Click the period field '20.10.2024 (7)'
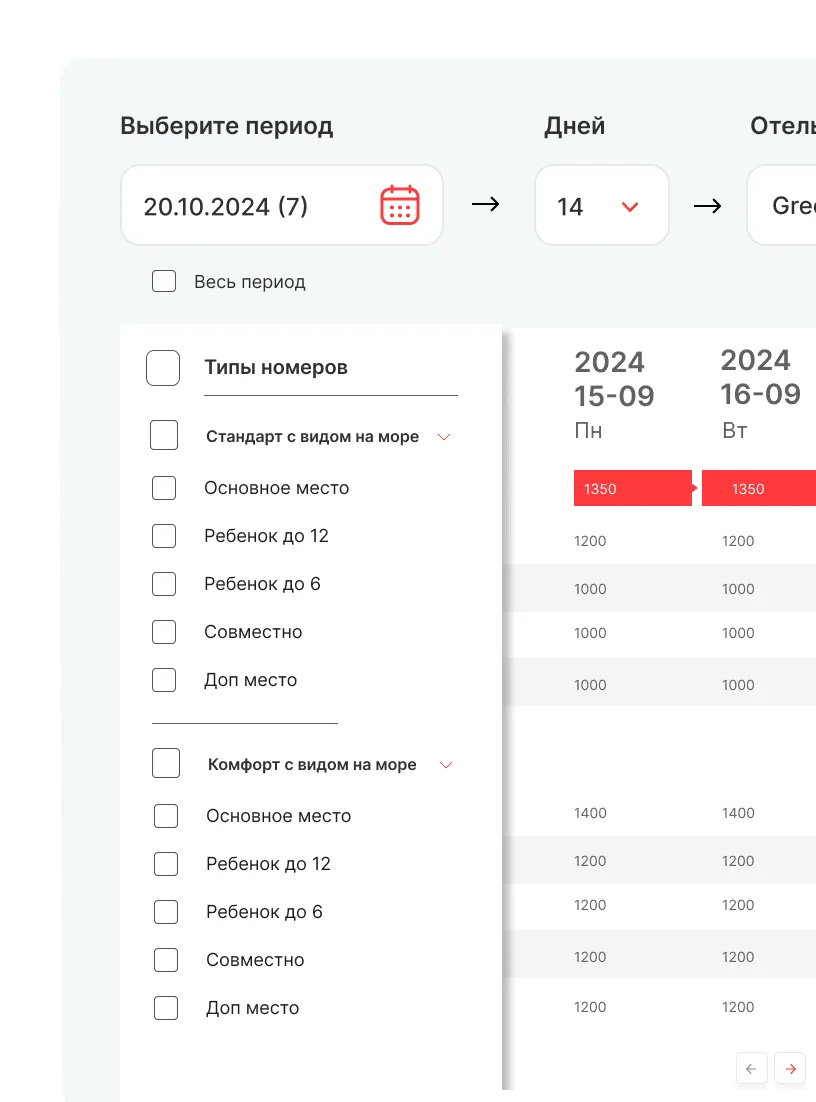This screenshot has height=1102, width=816. [282, 205]
